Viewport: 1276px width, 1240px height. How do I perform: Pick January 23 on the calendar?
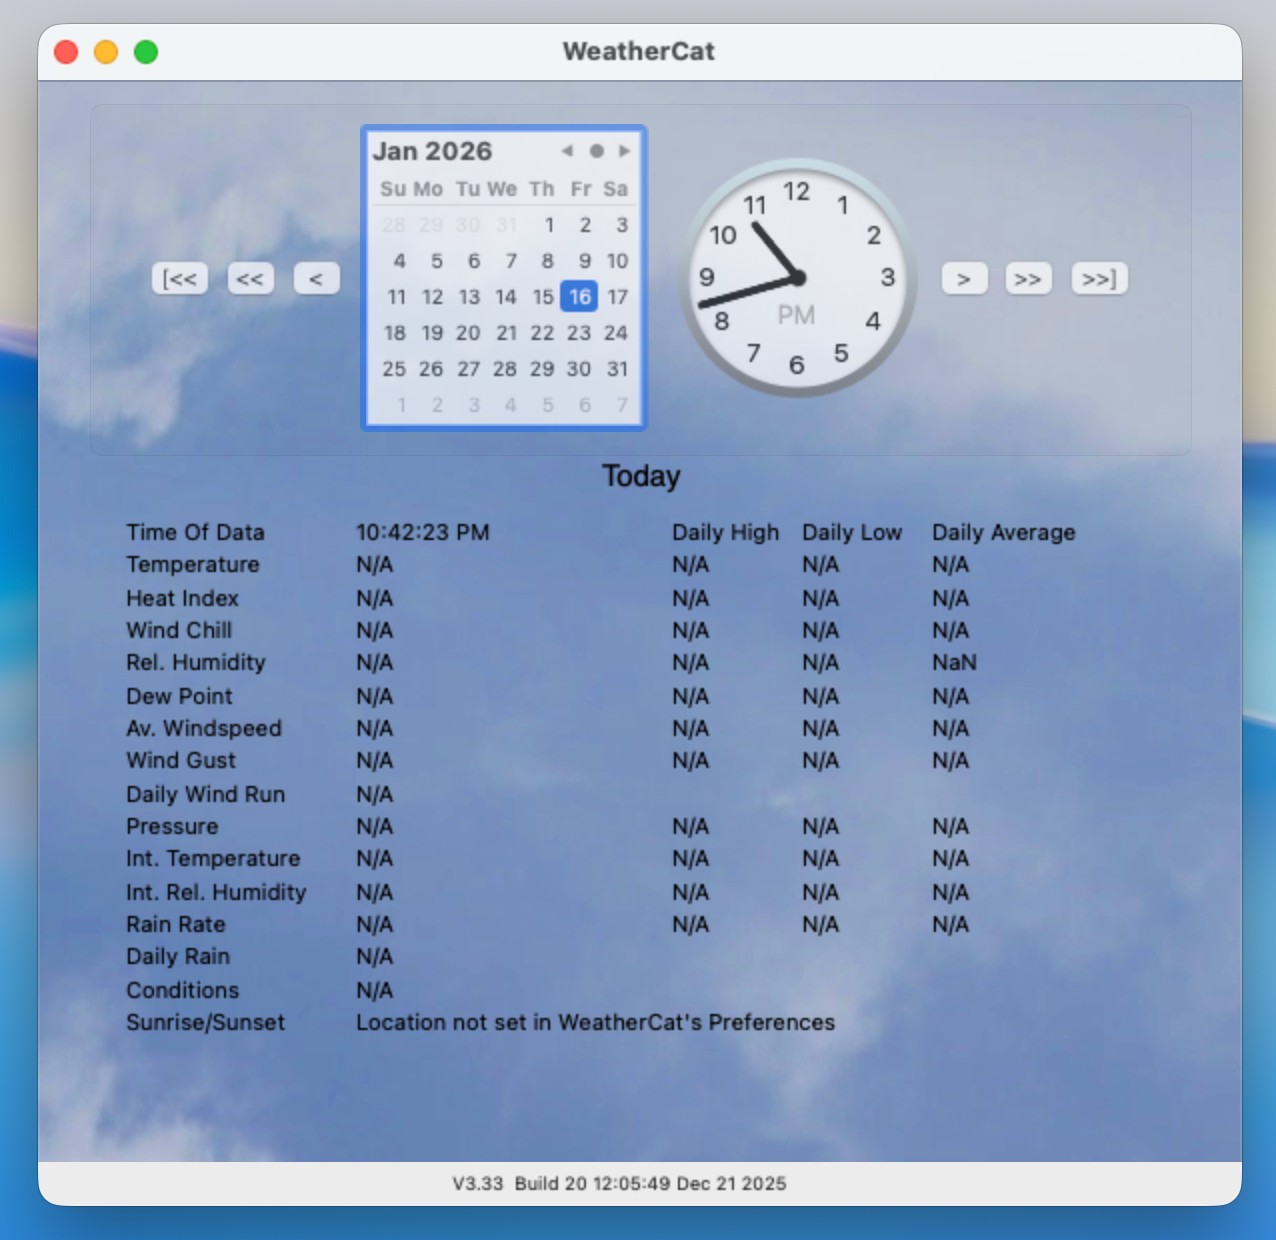tap(579, 333)
